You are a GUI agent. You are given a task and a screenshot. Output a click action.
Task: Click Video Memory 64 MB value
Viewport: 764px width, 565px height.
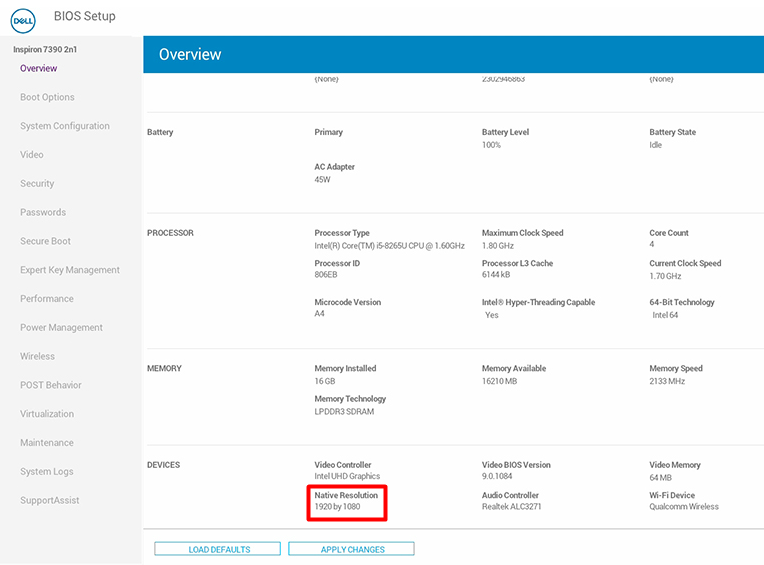pos(660,477)
